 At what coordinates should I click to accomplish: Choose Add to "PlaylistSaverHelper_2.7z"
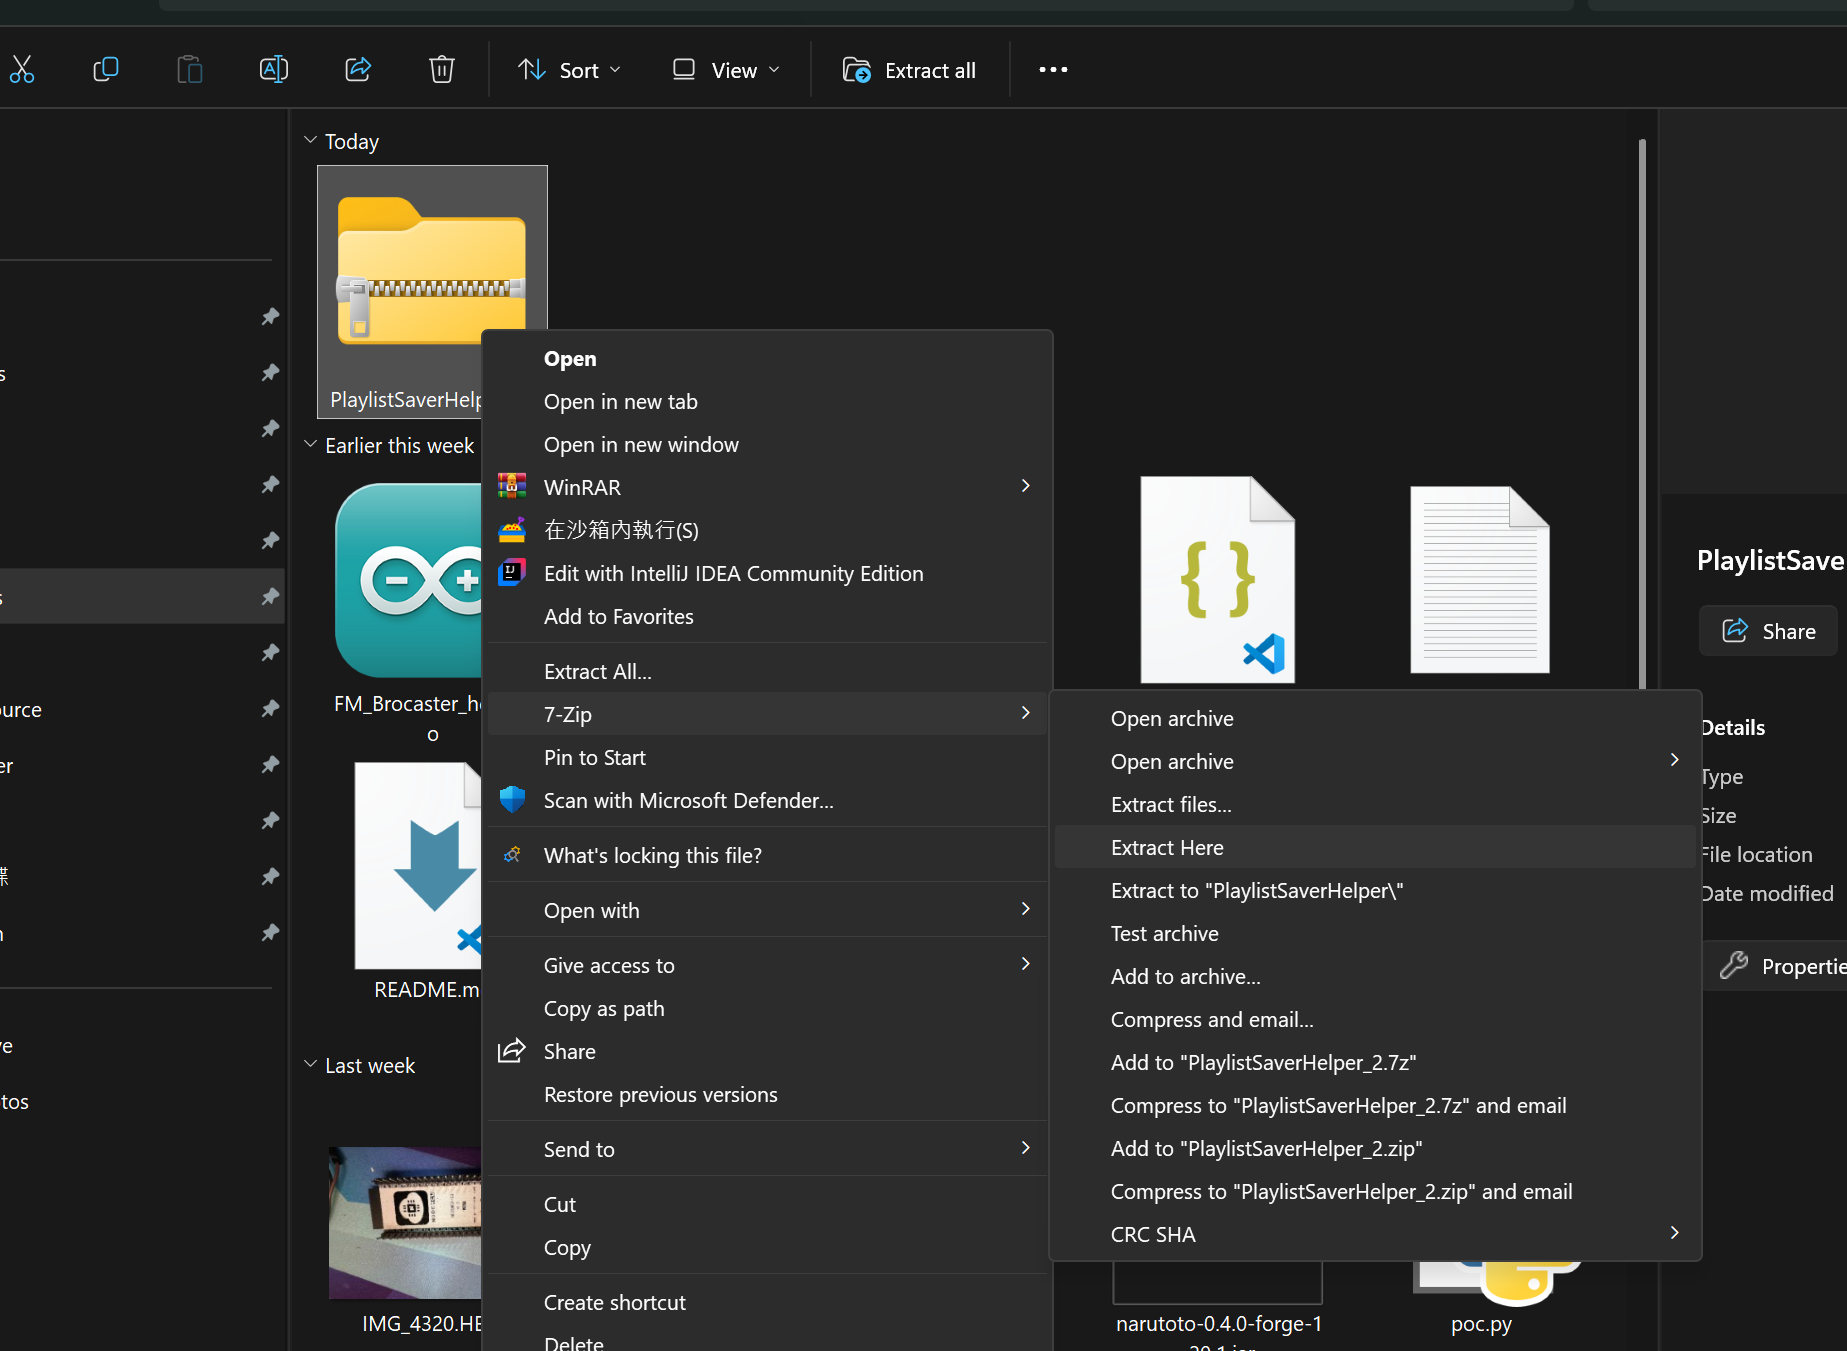point(1375,1062)
